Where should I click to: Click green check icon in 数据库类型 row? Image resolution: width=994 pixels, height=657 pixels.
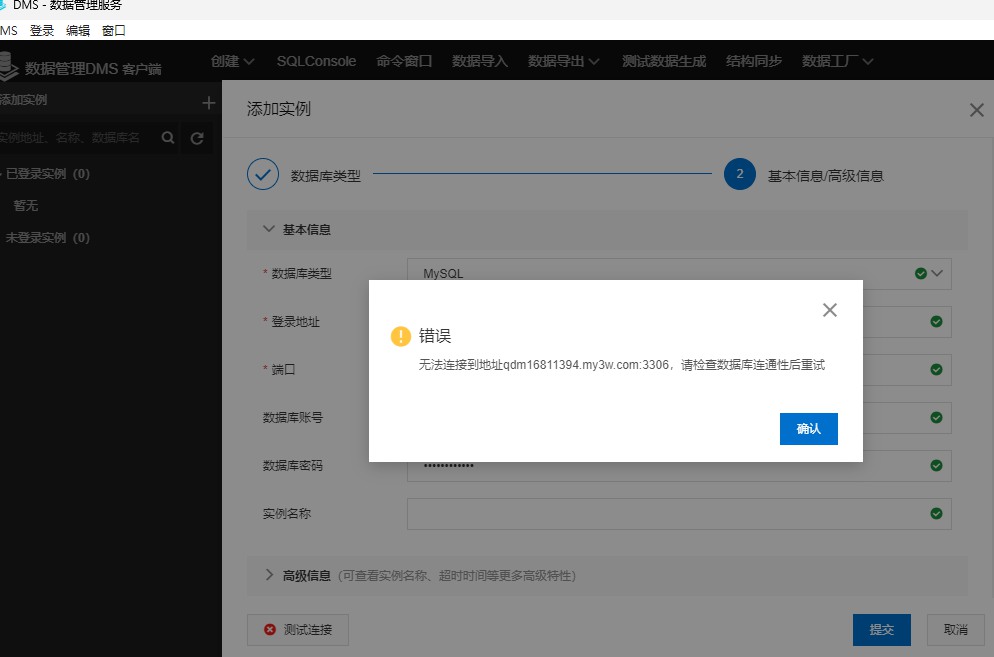point(920,273)
